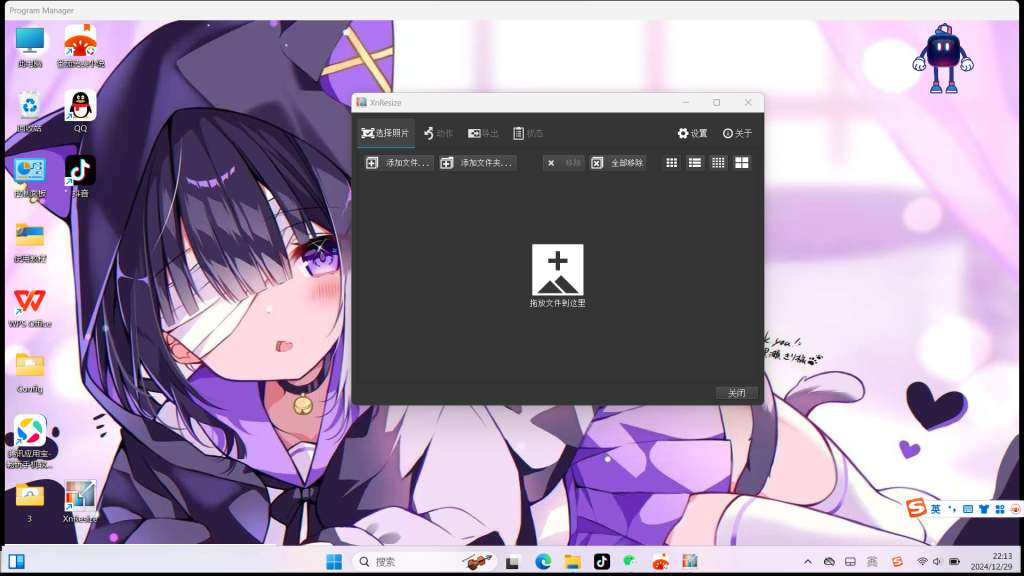The image size is (1024, 576).
Task: Open the mushroom app taskbar icon
Action: click(x=660, y=562)
